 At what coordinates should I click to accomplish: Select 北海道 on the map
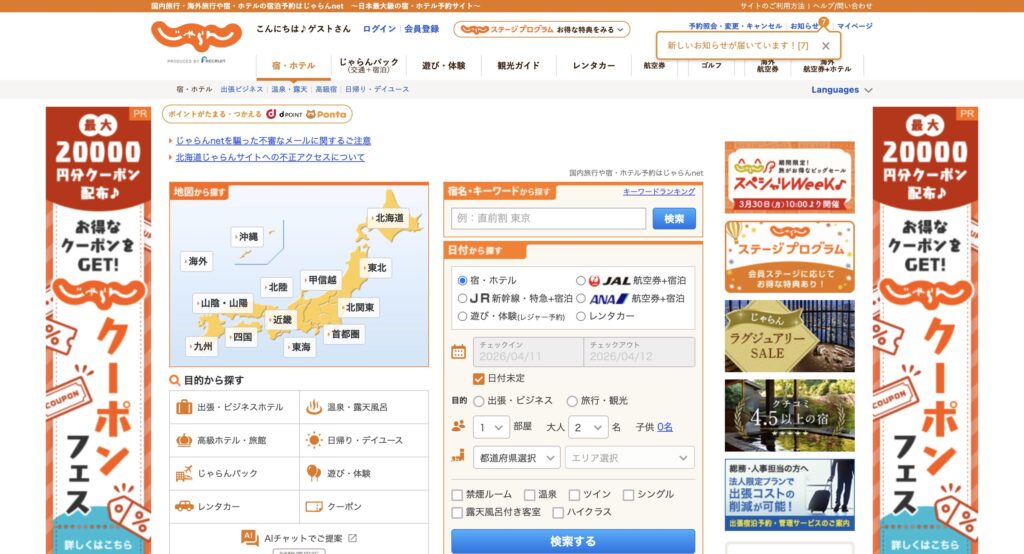389,218
